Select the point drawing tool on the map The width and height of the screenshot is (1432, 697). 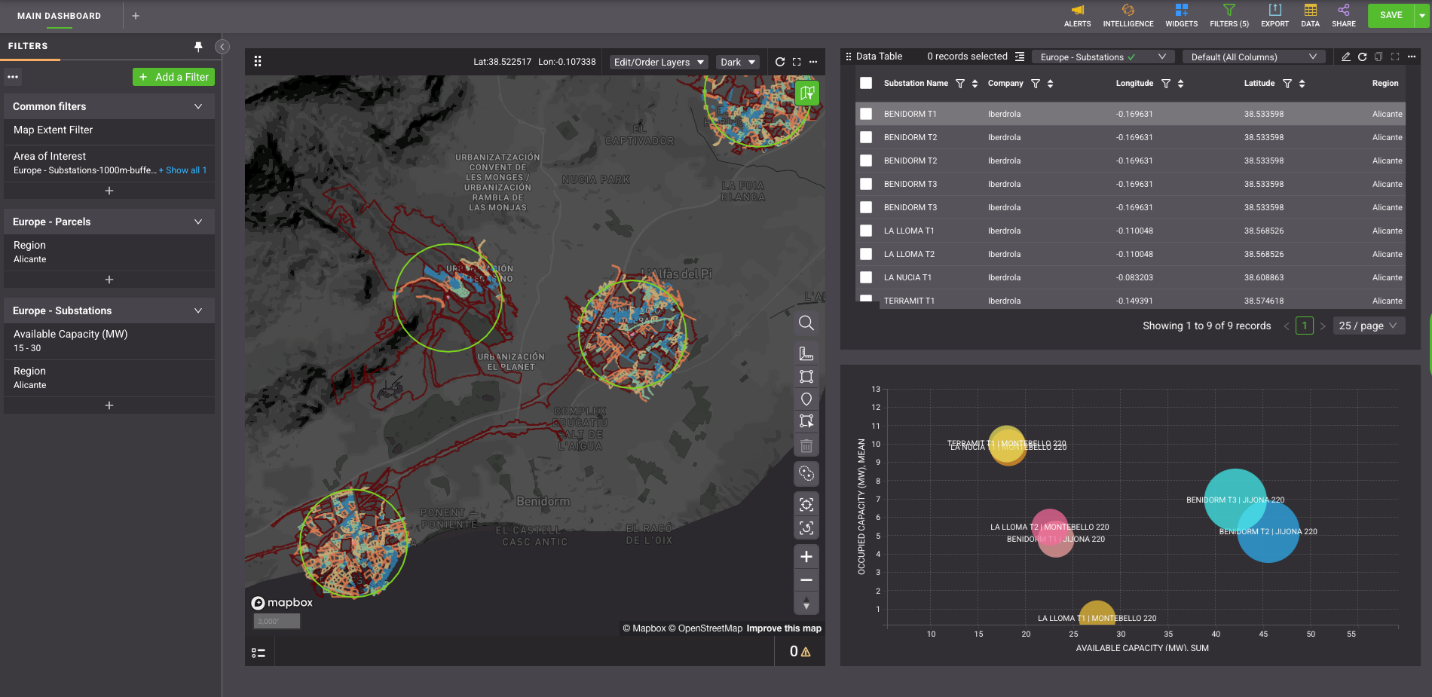click(806, 398)
